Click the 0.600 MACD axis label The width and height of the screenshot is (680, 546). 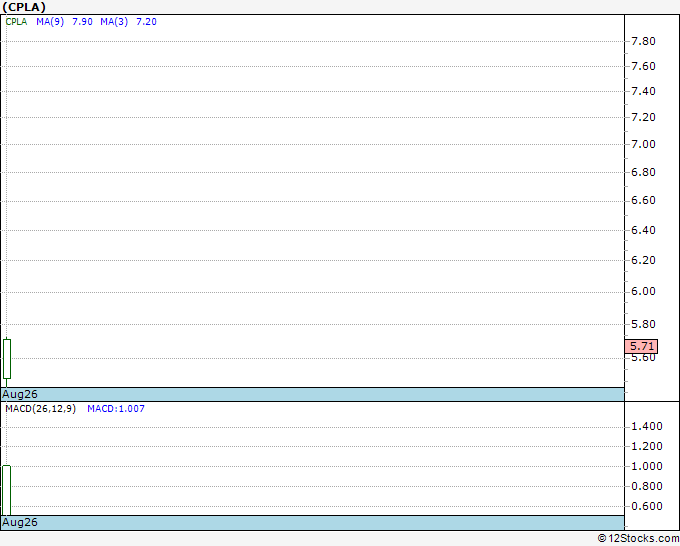[x=647, y=507]
